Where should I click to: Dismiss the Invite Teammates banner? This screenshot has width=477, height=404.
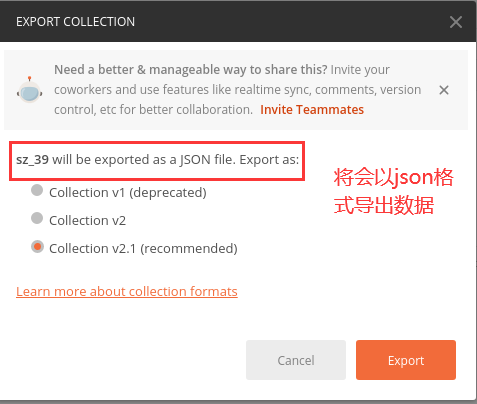click(x=444, y=90)
